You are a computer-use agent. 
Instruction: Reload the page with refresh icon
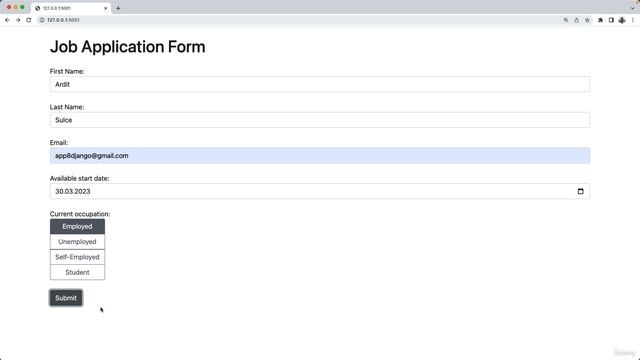(29, 20)
